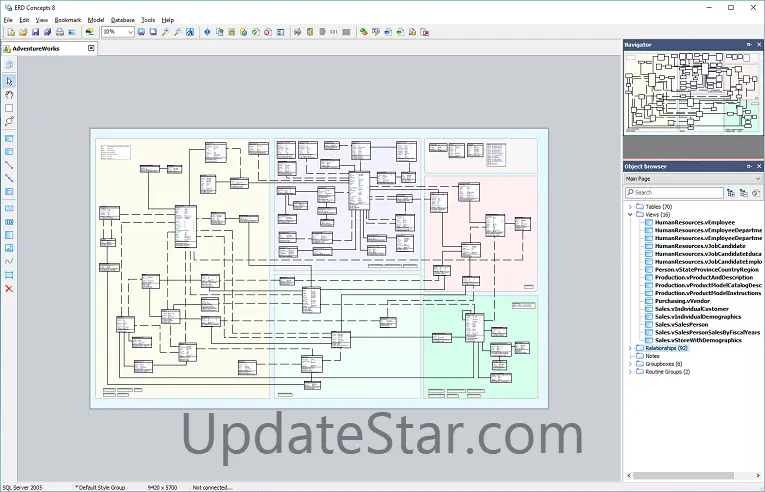Click the first tree icon beside Object browser search
765x492 pixels.
[x=730, y=193]
